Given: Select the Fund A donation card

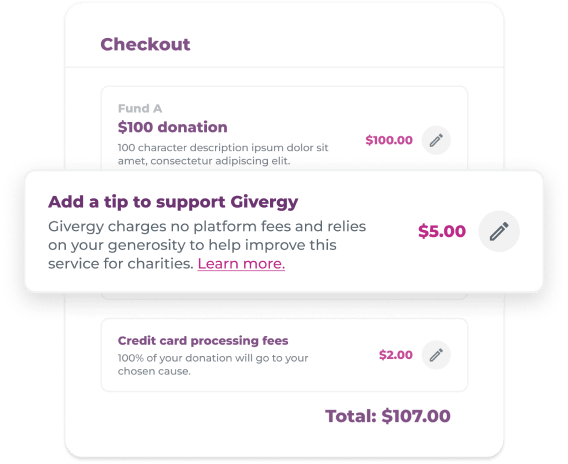Looking at the screenshot, I should (x=284, y=128).
